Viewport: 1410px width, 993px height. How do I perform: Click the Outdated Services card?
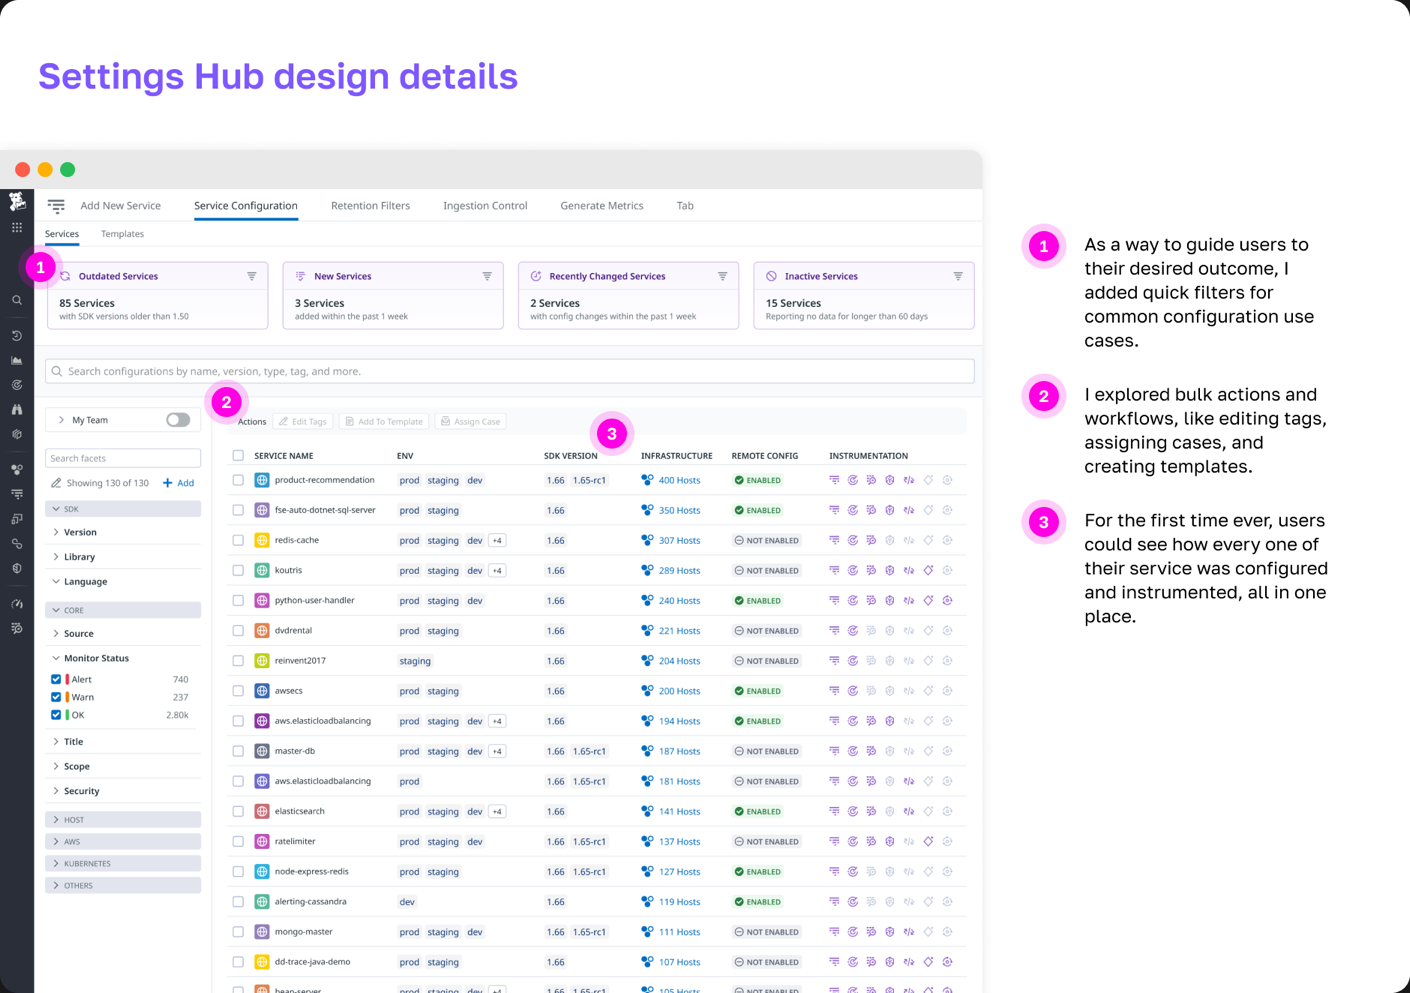pos(158,295)
